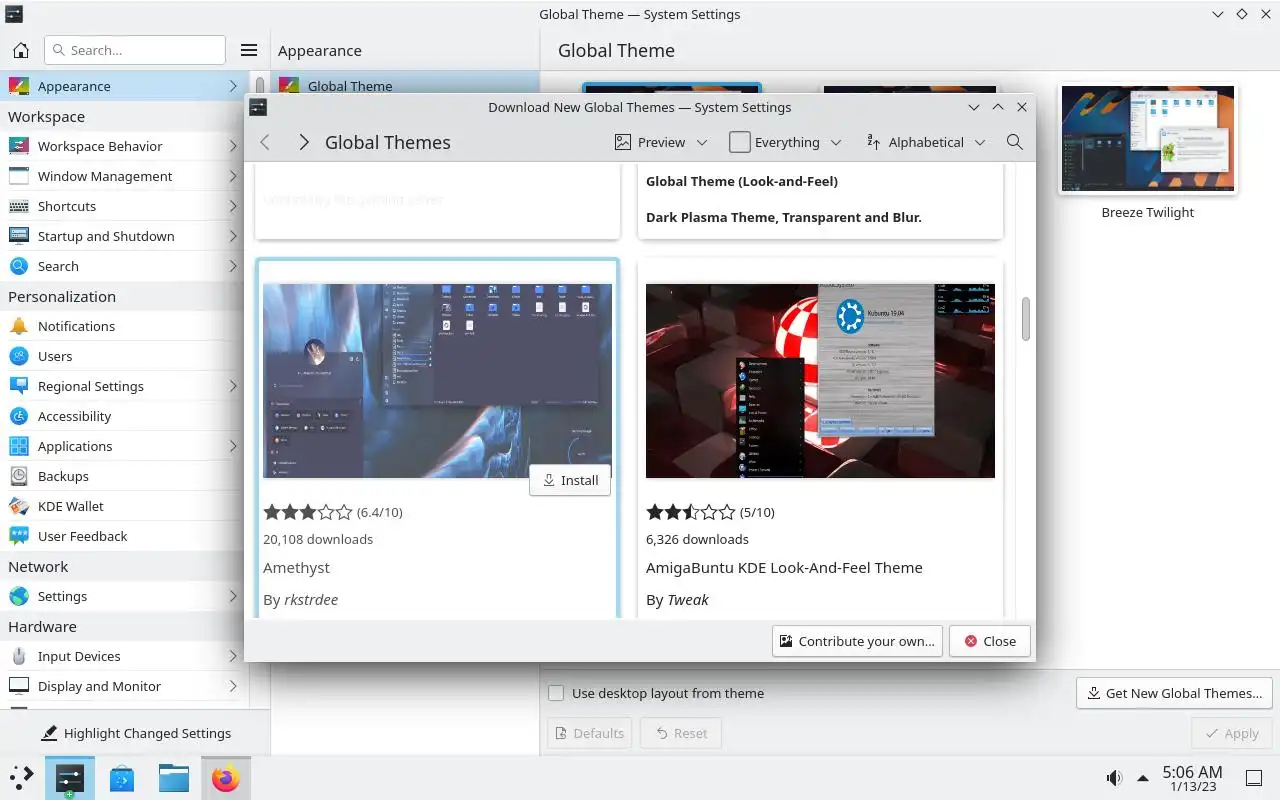The image size is (1280, 800).
Task: Click the Startup and Shutdown icon
Action: coord(19,236)
